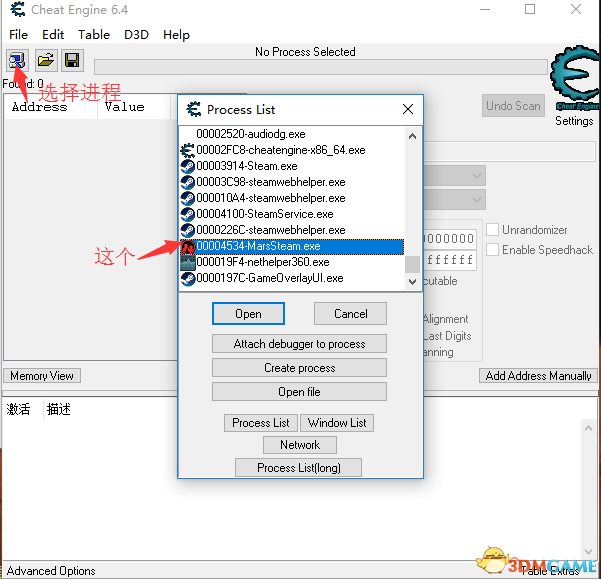Open the File menu
This screenshot has height=579, width=601.
click(18, 34)
